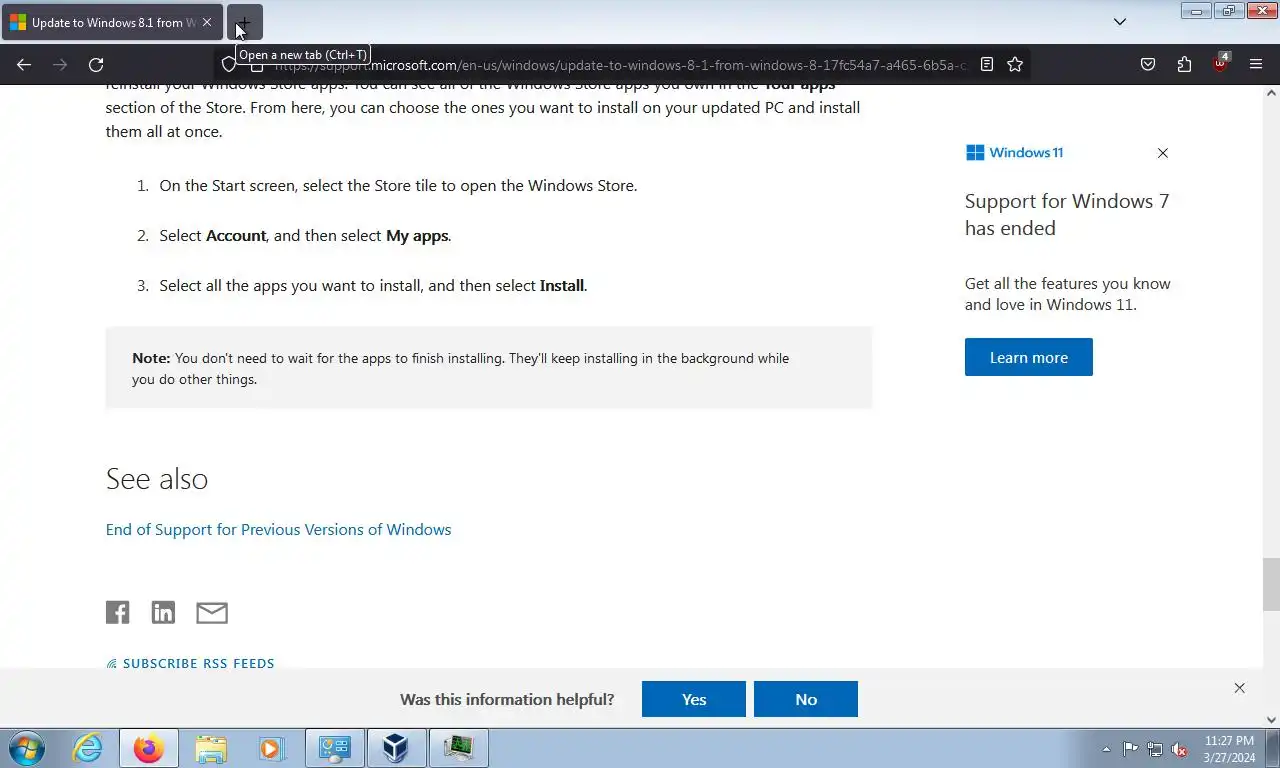The width and height of the screenshot is (1280, 768).
Task: Open the muted volume tray icon
Action: pos(1179,749)
